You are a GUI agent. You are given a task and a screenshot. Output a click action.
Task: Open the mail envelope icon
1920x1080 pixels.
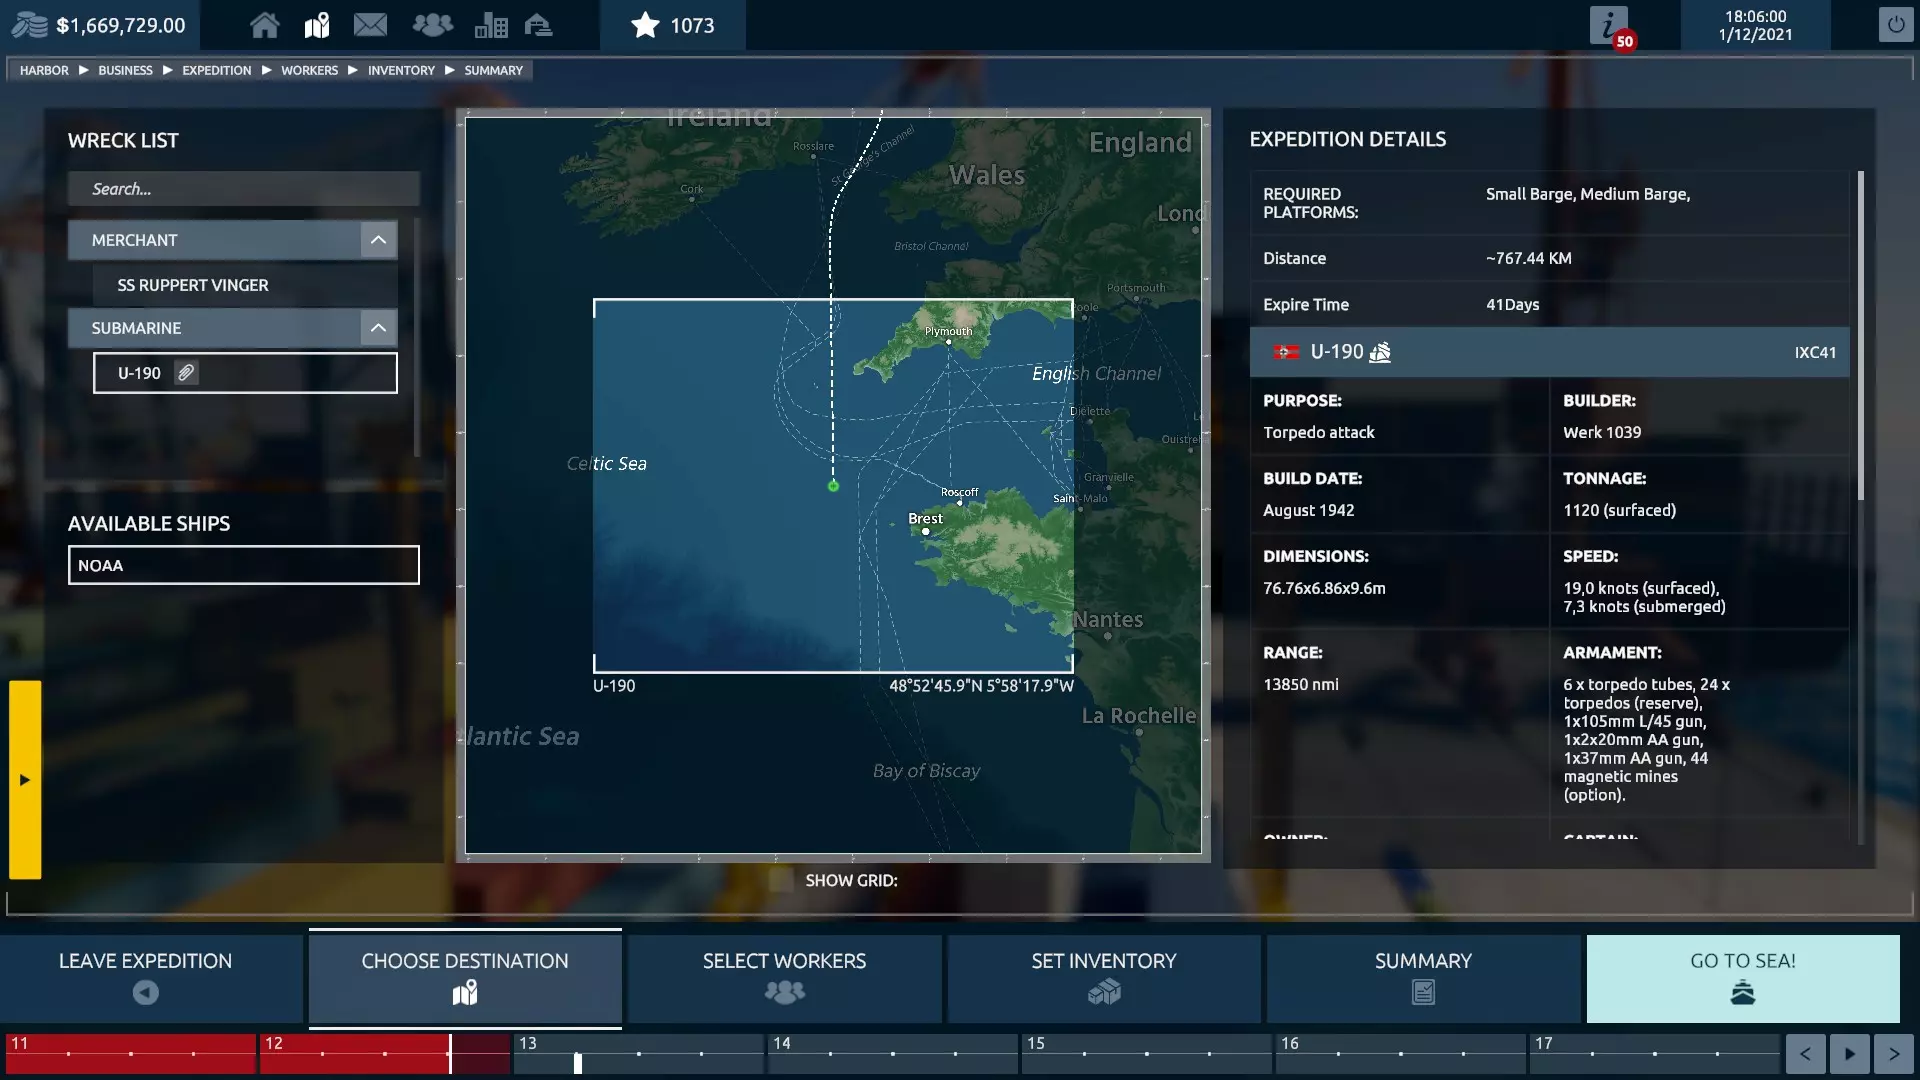(x=370, y=25)
